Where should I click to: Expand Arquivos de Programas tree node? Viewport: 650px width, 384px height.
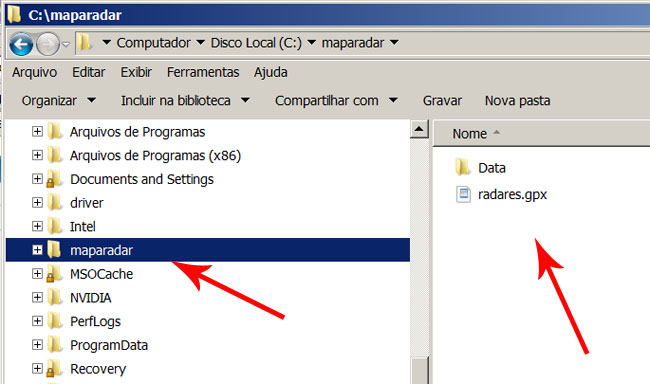point(37,131)
